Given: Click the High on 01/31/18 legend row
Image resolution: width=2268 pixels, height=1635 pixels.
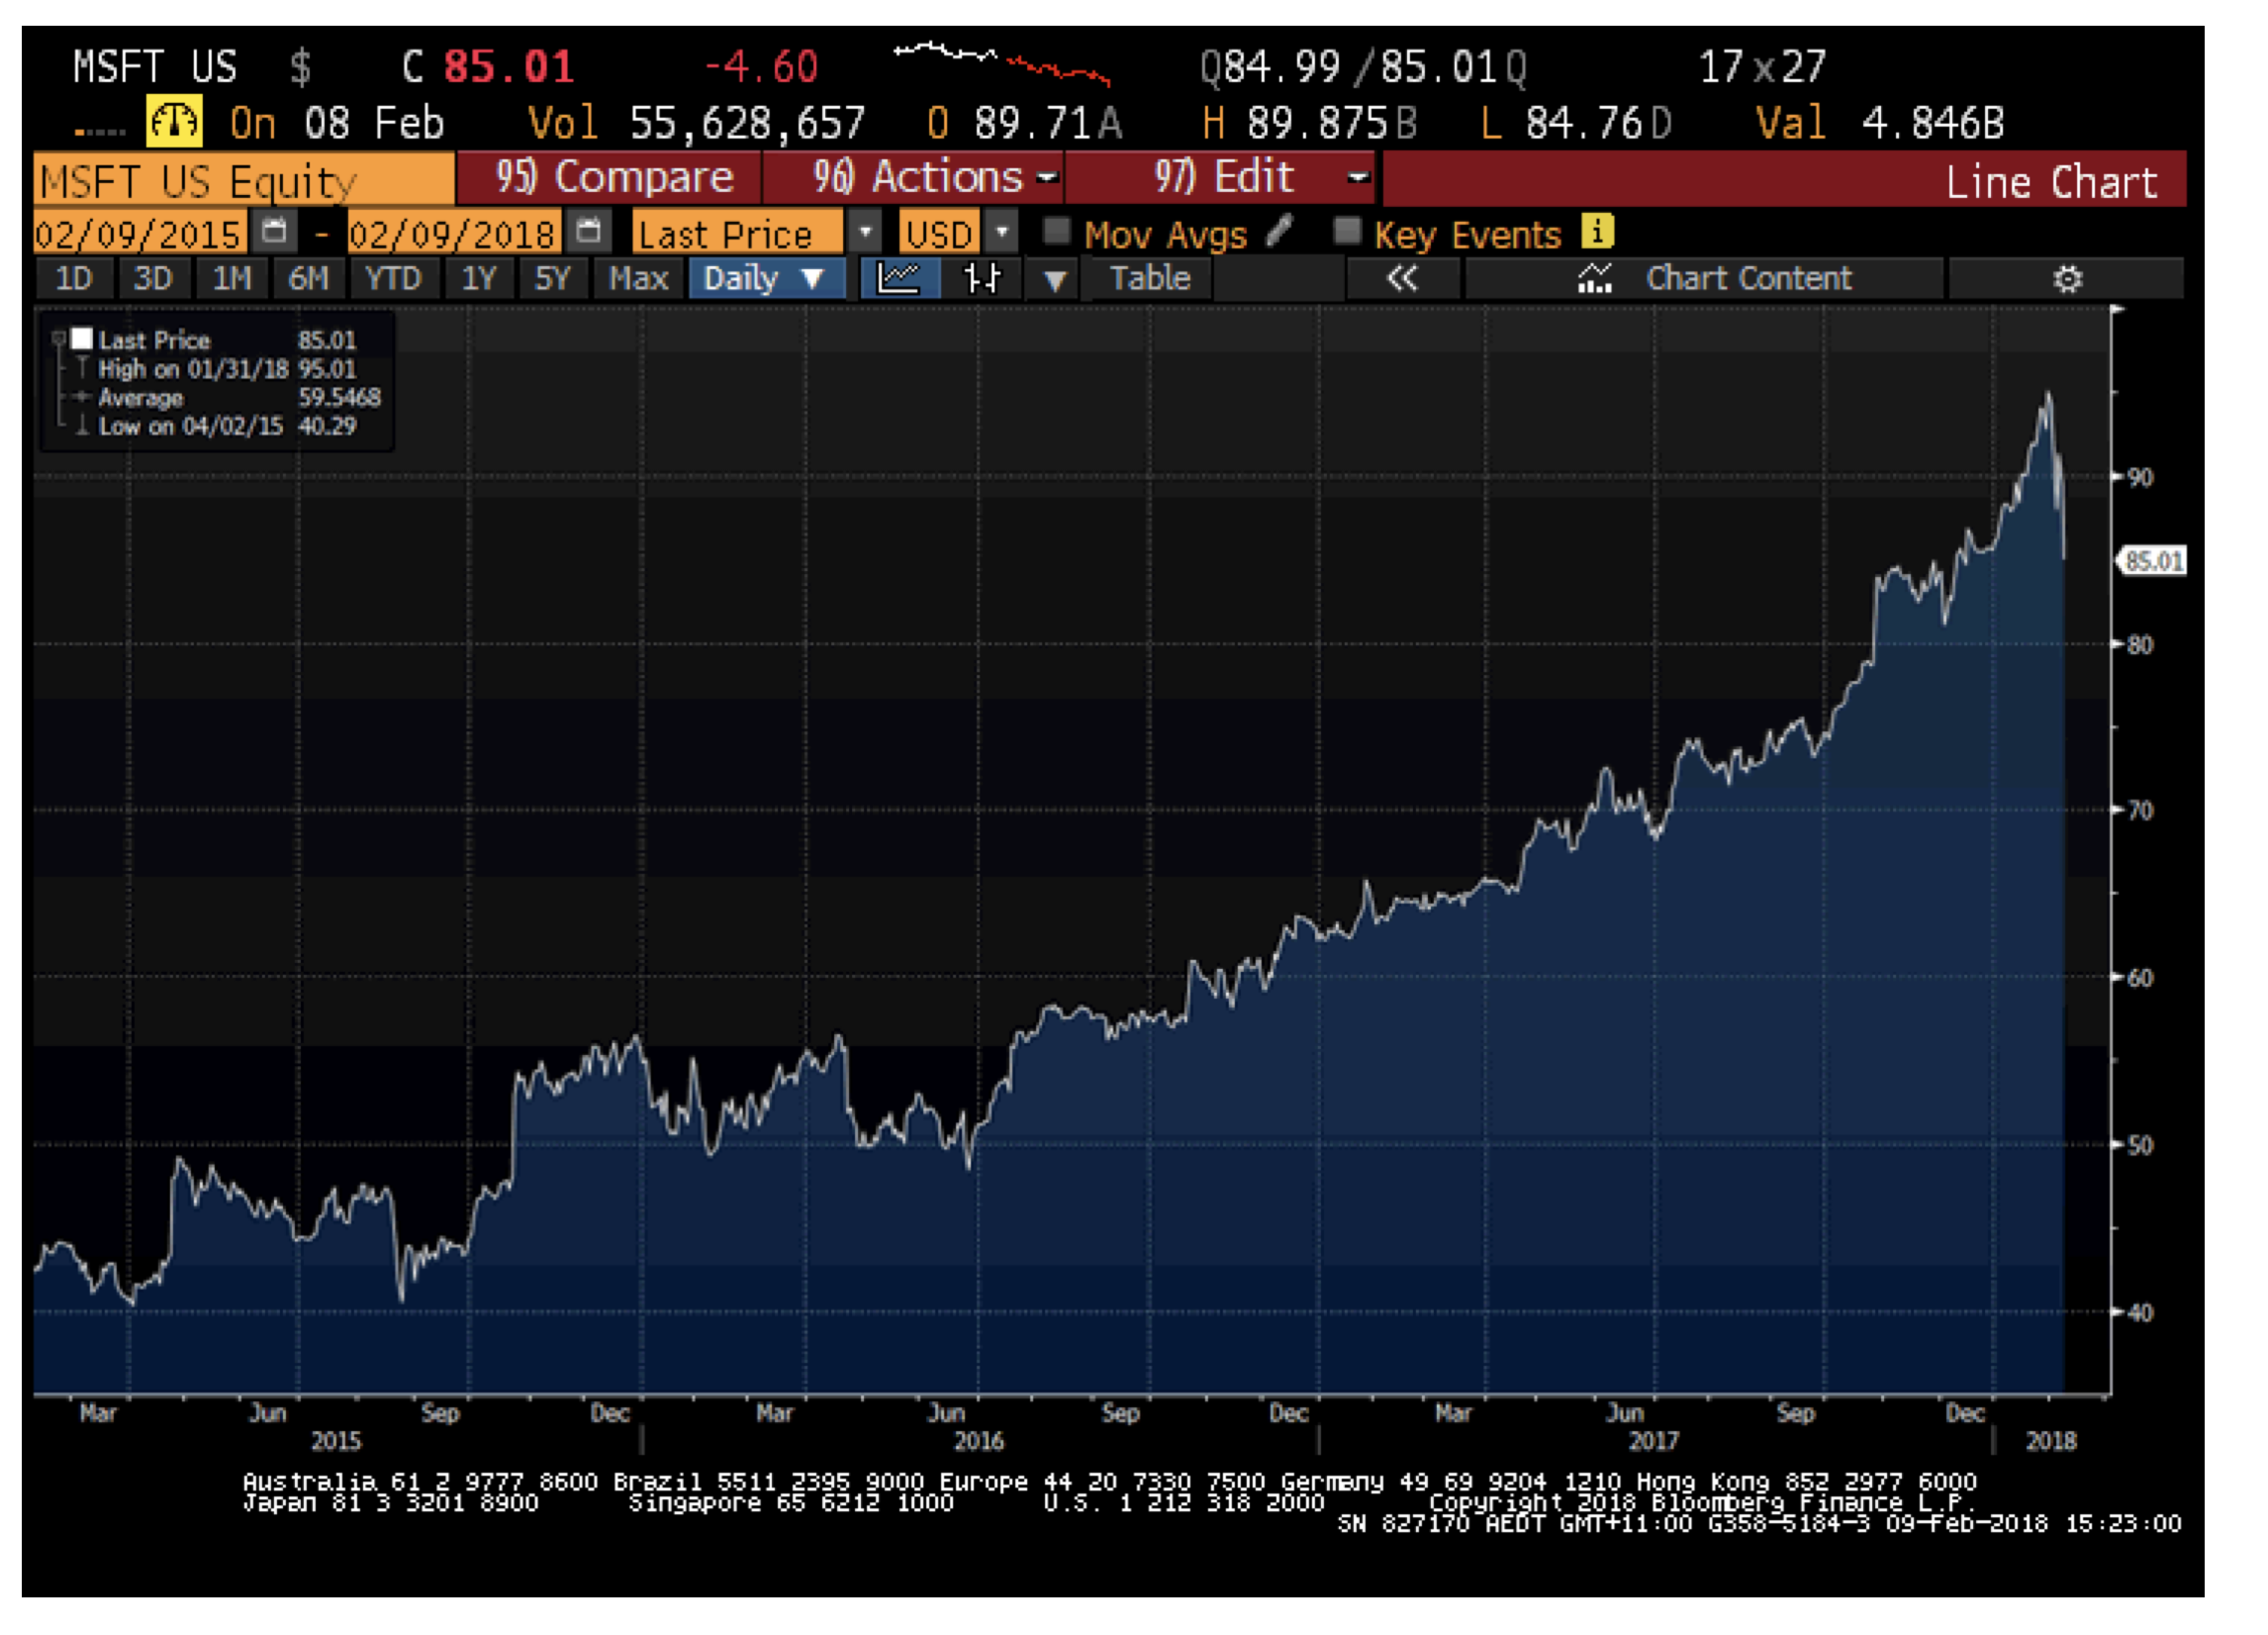Looking at the screenshot, I should tap(227, 369).
